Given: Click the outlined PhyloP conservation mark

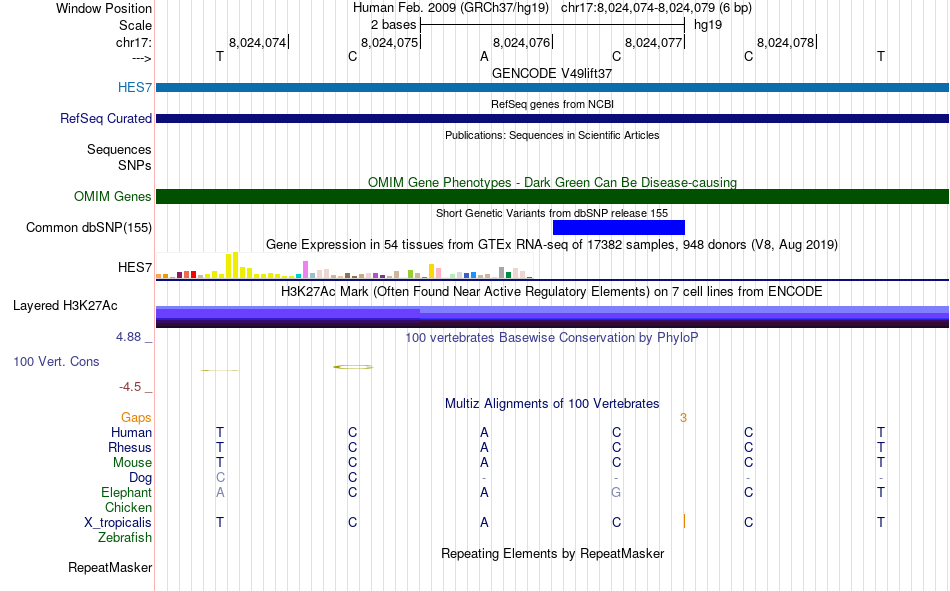Looking at the screenshot, I should (353, 367).
